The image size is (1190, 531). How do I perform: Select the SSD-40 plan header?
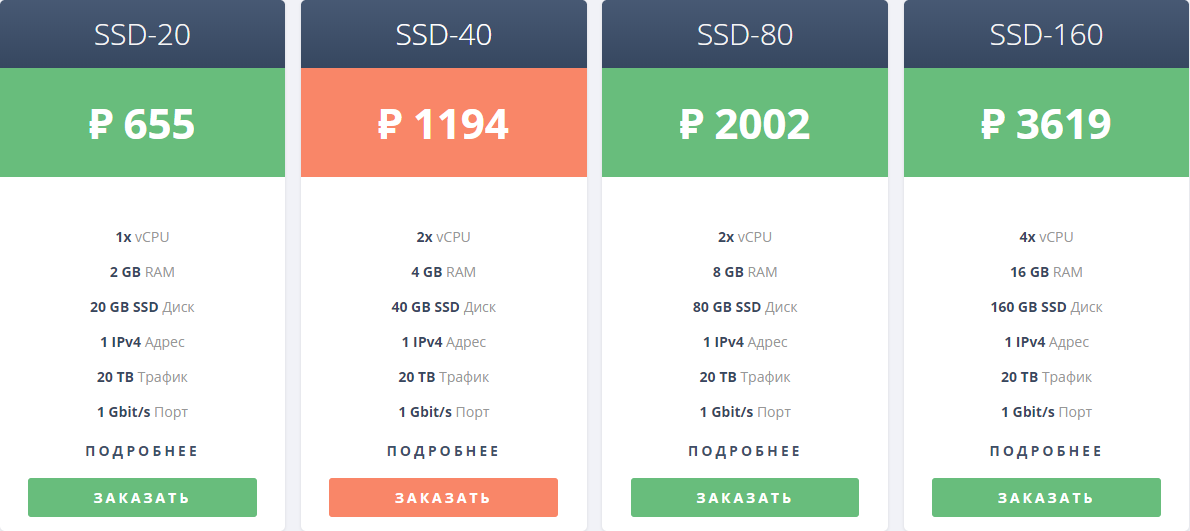[x=443, y=34]
